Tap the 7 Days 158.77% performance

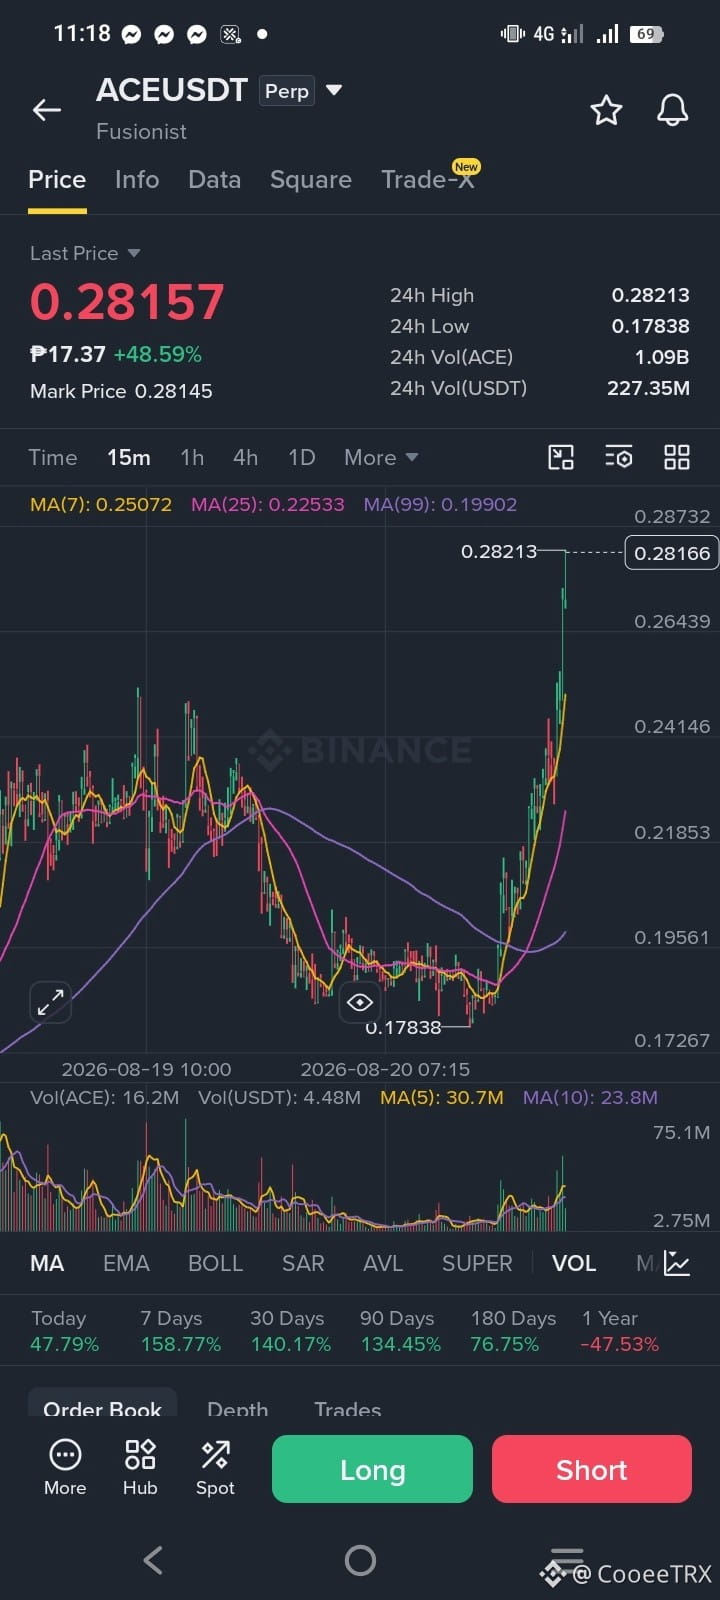point(181,1331)
